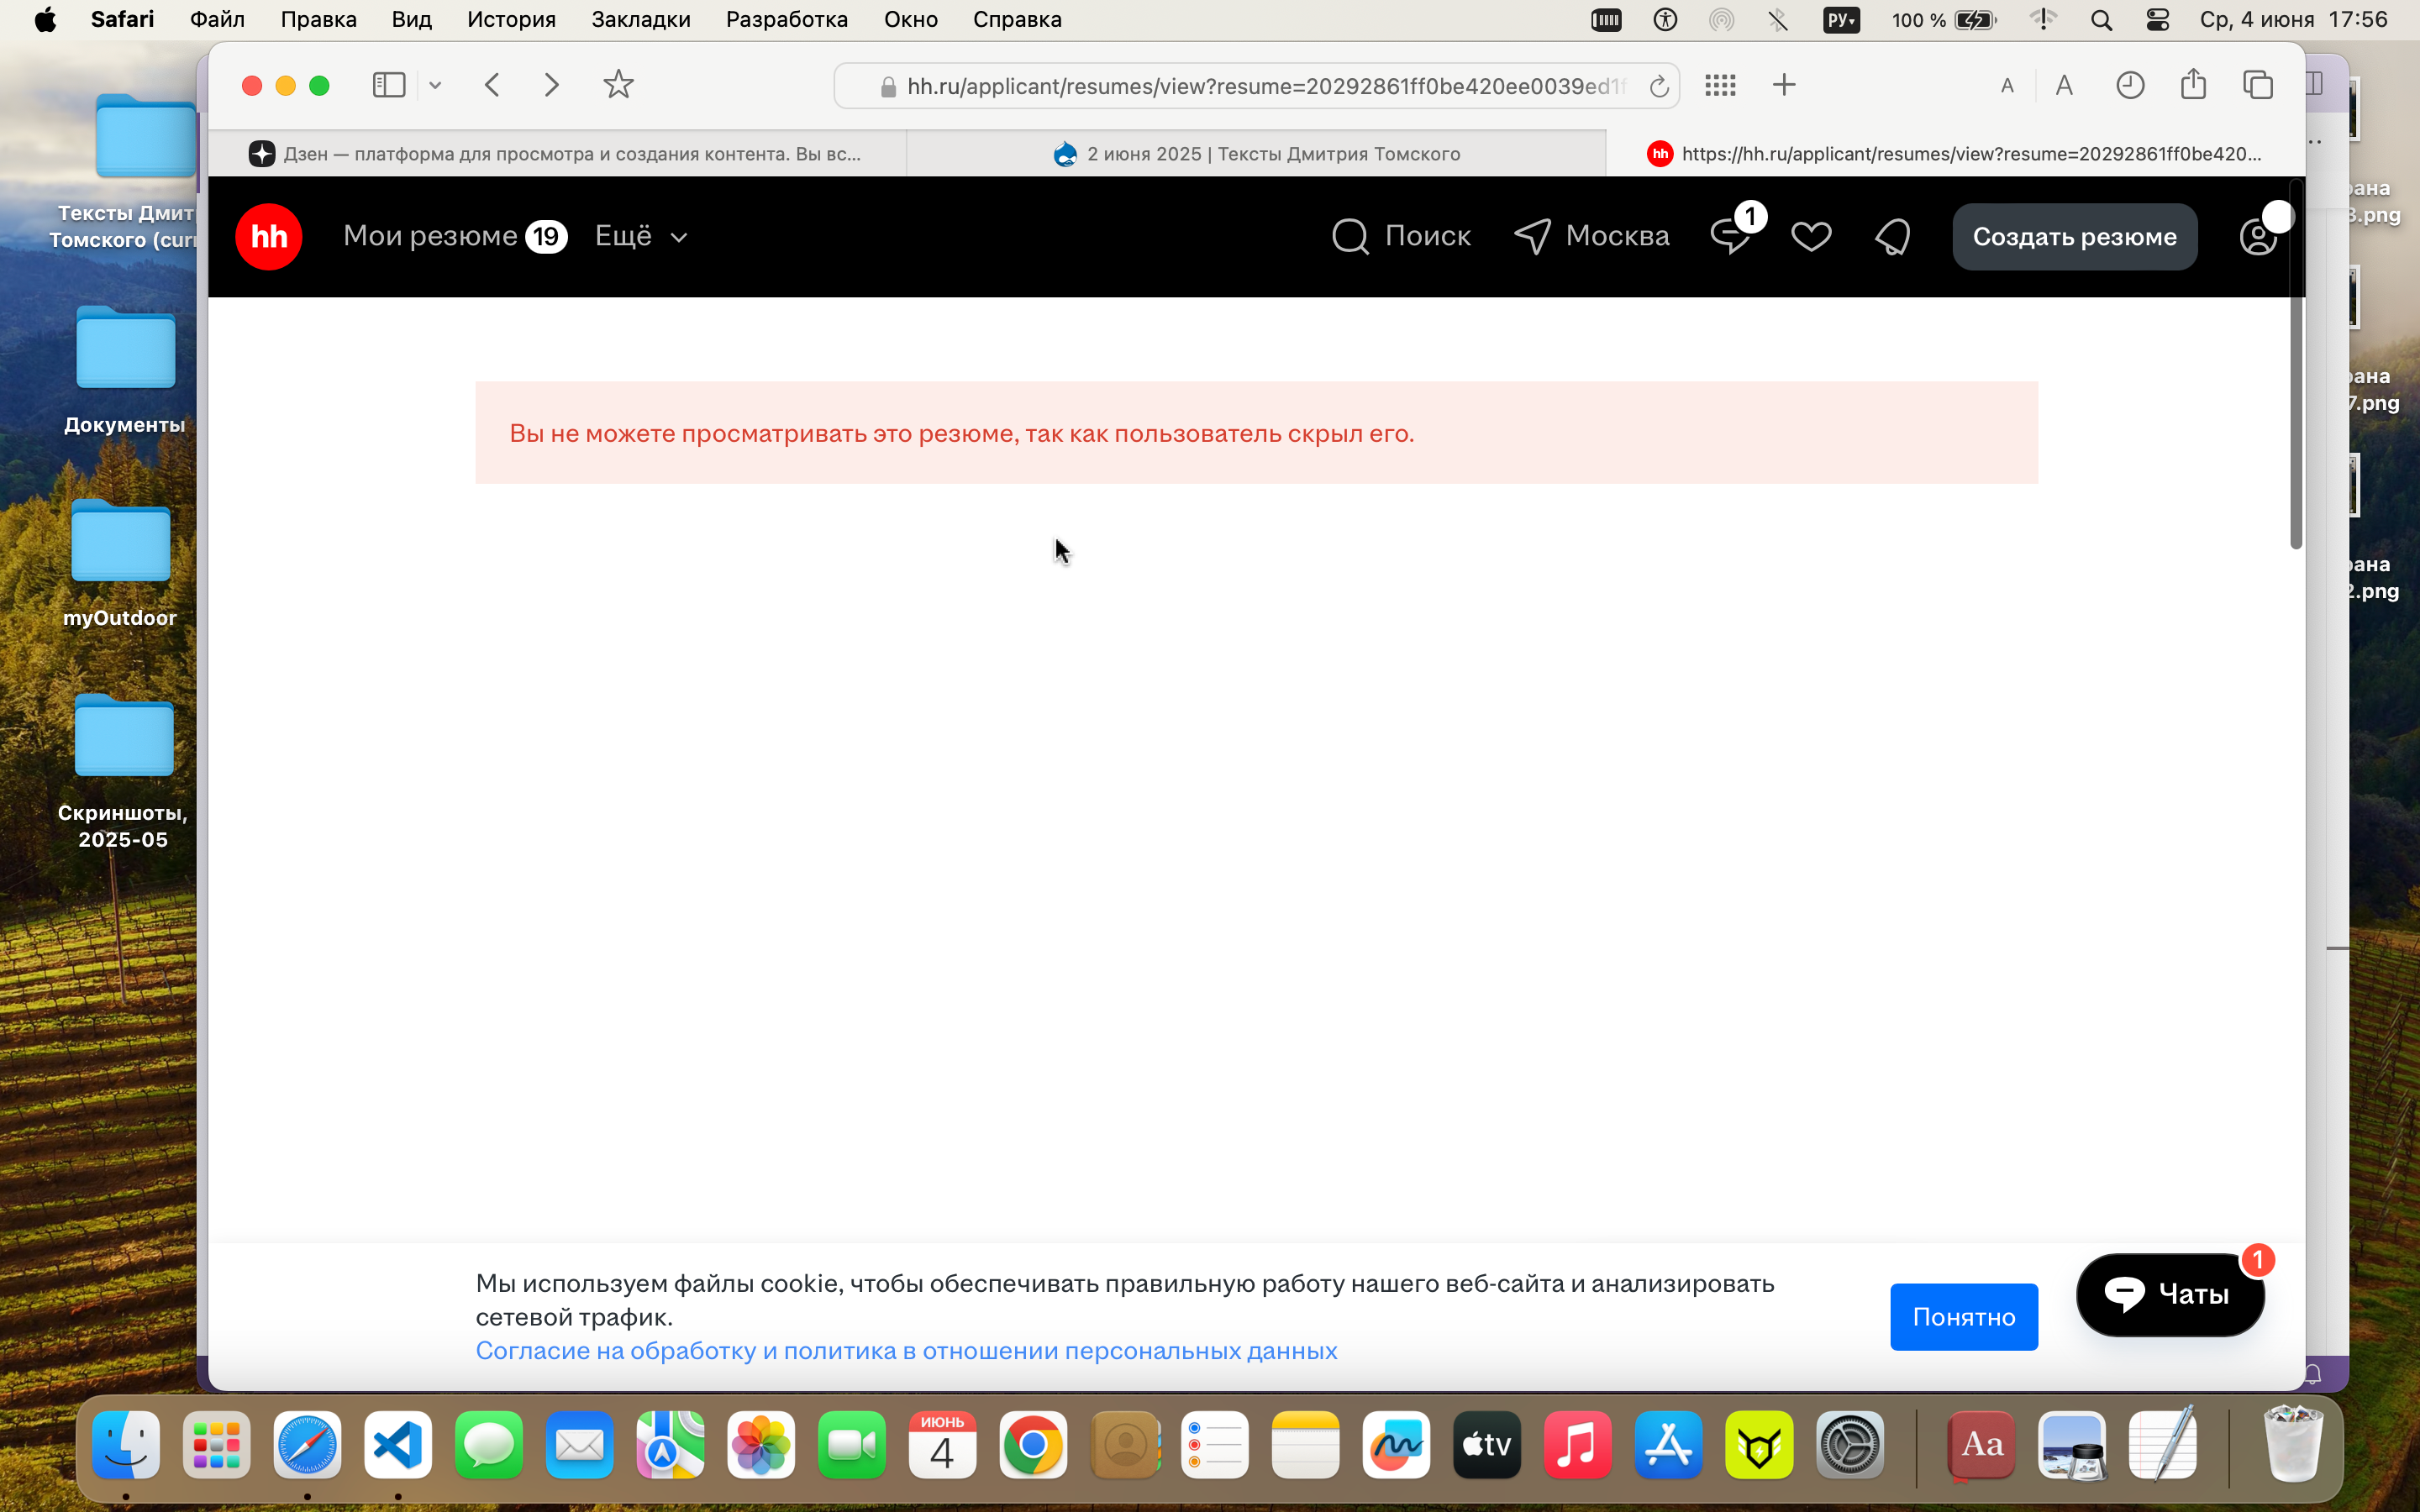The width and height of the screenshot is (2420, 1512).
Task: Select Москва region selector
Action: click(x=1591, y=236)
